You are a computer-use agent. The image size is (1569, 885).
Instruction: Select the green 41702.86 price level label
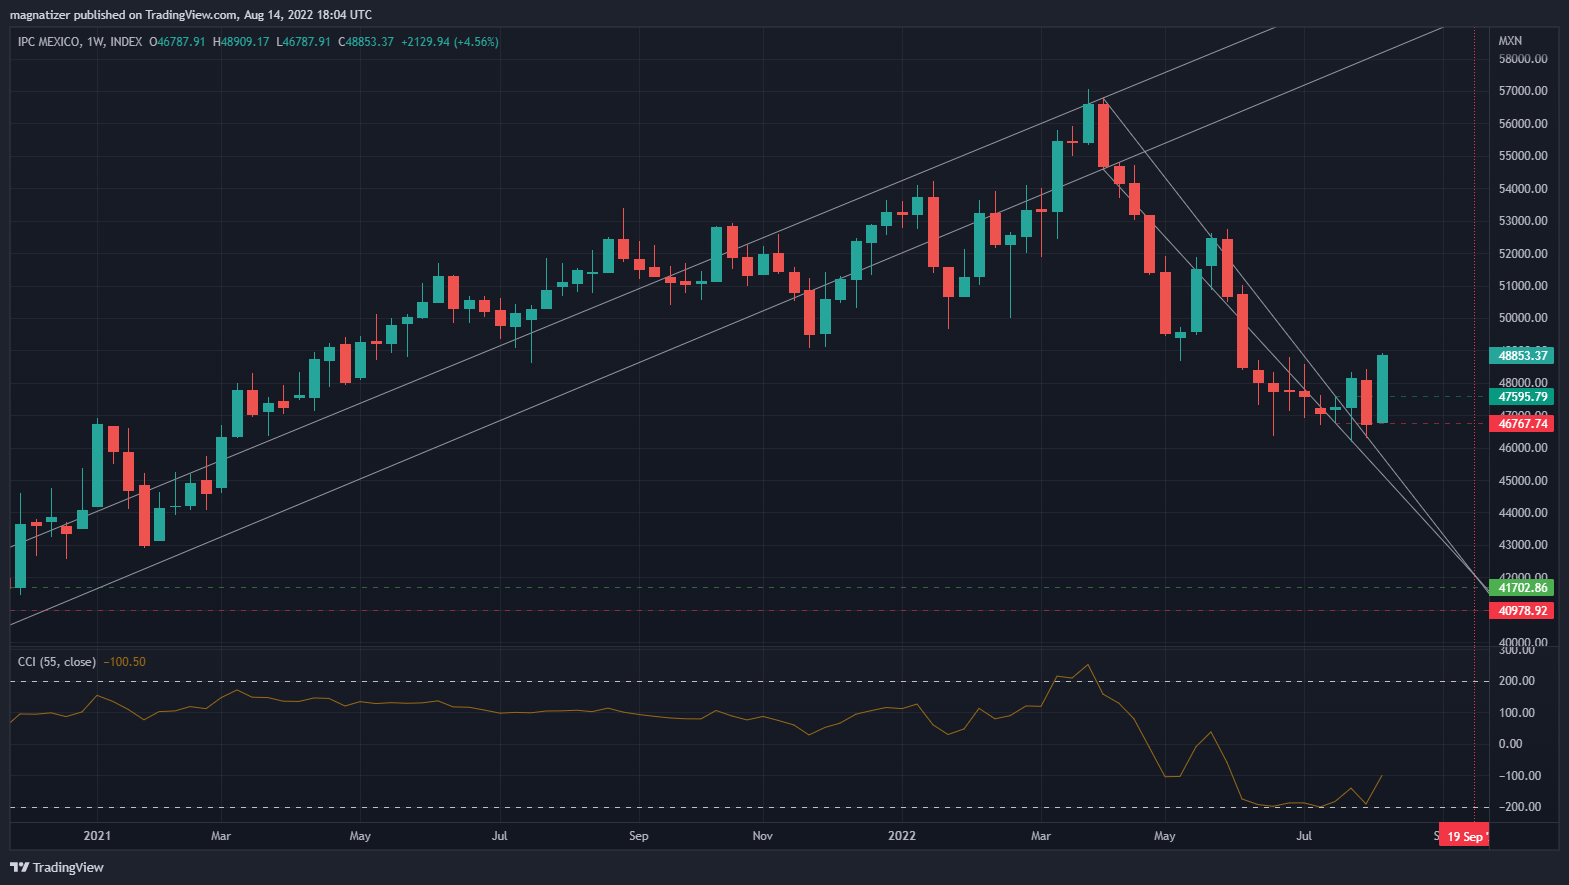tap(1522, 588)
